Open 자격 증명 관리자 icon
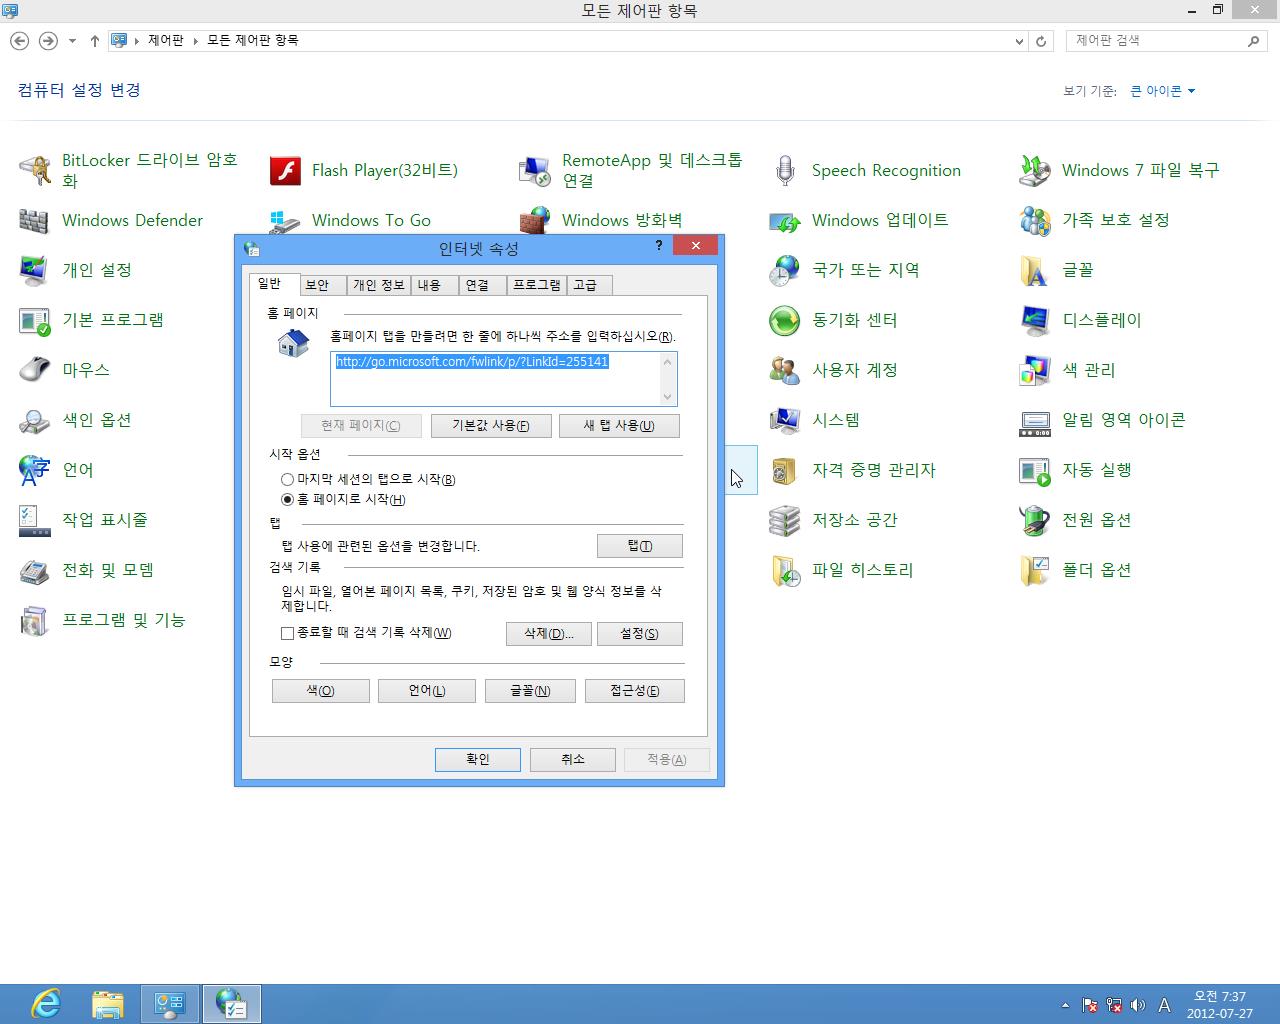Image resolution: width=1280 pixels, height=1024 pixels. [x=785, y=470]
